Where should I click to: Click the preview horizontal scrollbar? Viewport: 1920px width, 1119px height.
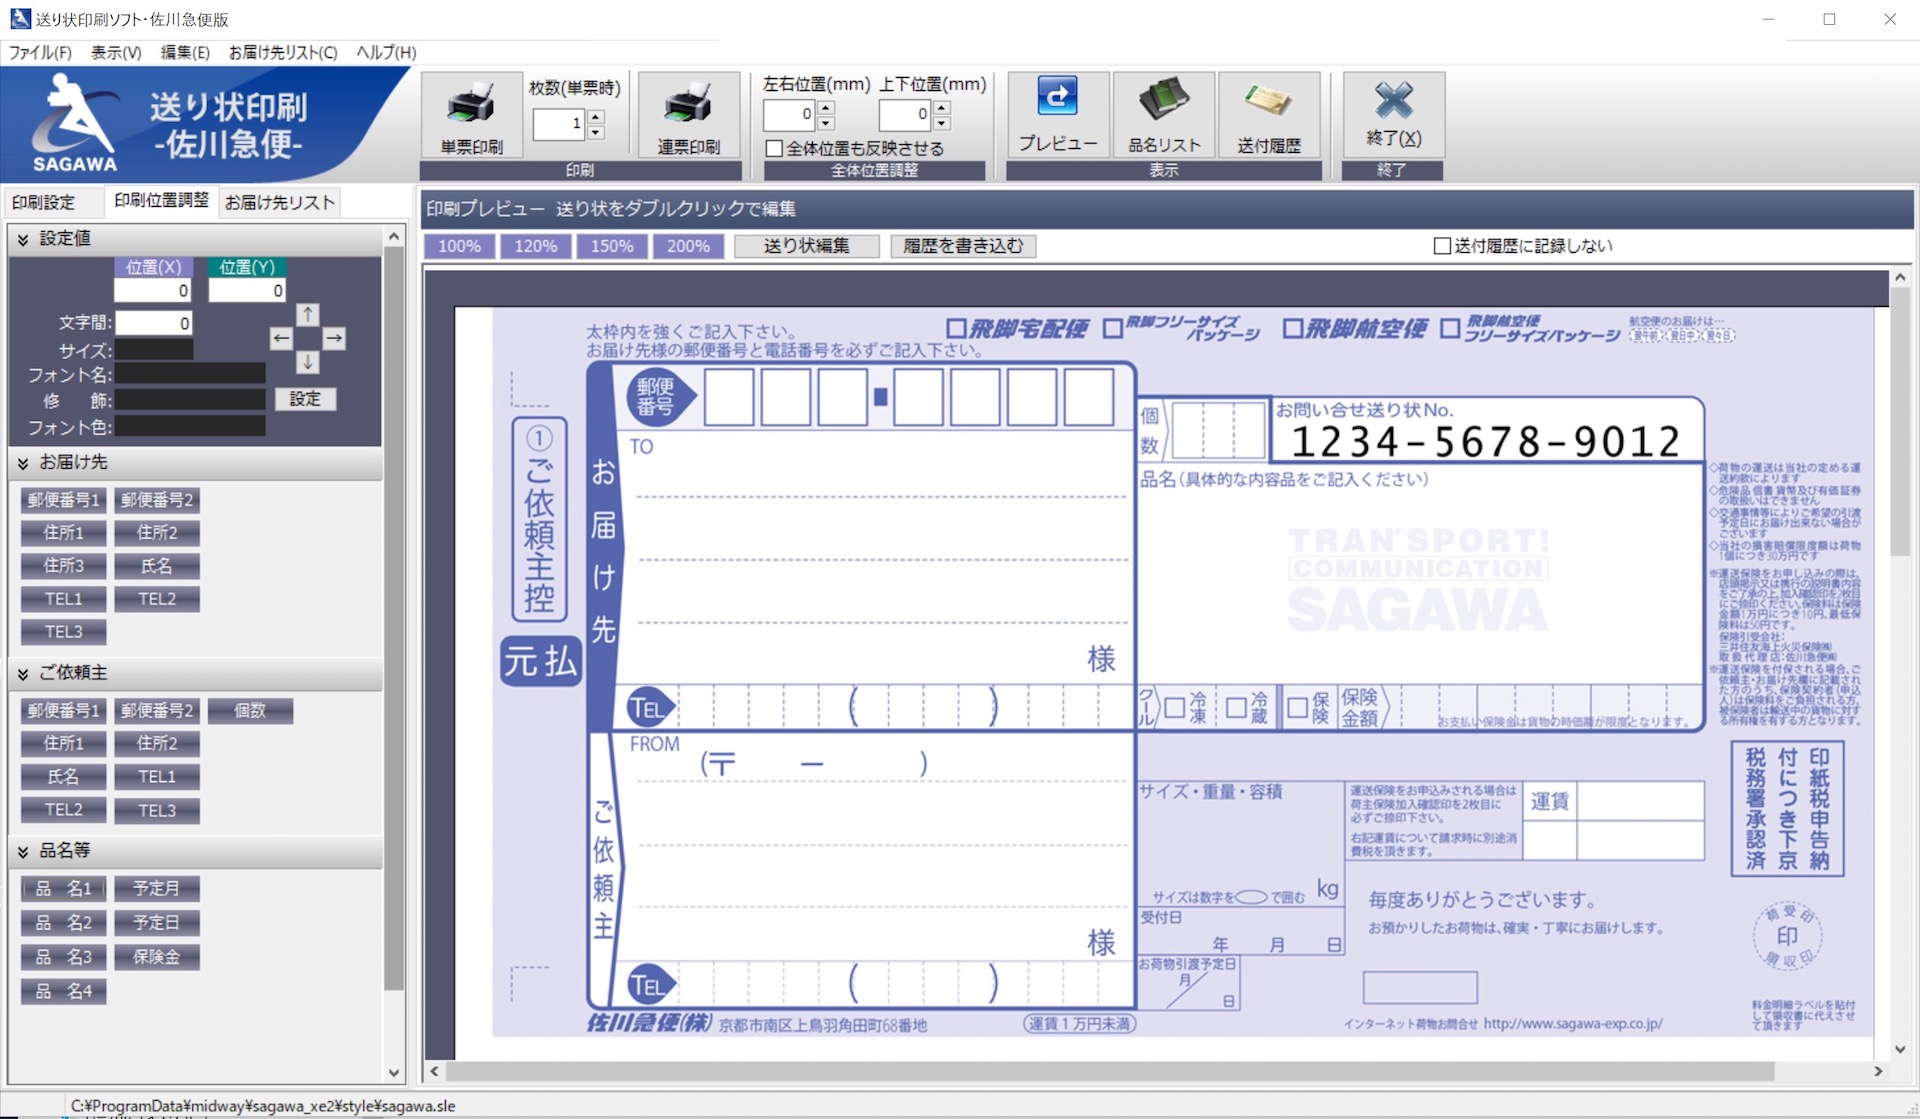point(1110,1071)
